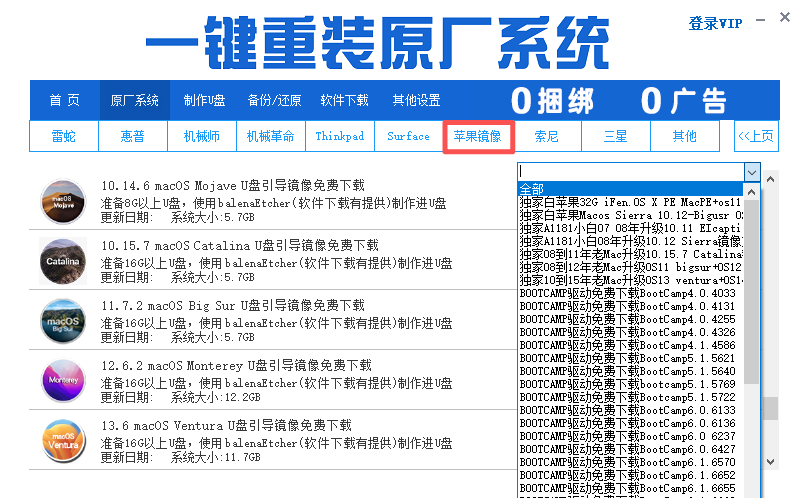Choose BootCamp4.0.4131 driver in list
The width and height of the screenshot is (808, 498).
(630, 306)
